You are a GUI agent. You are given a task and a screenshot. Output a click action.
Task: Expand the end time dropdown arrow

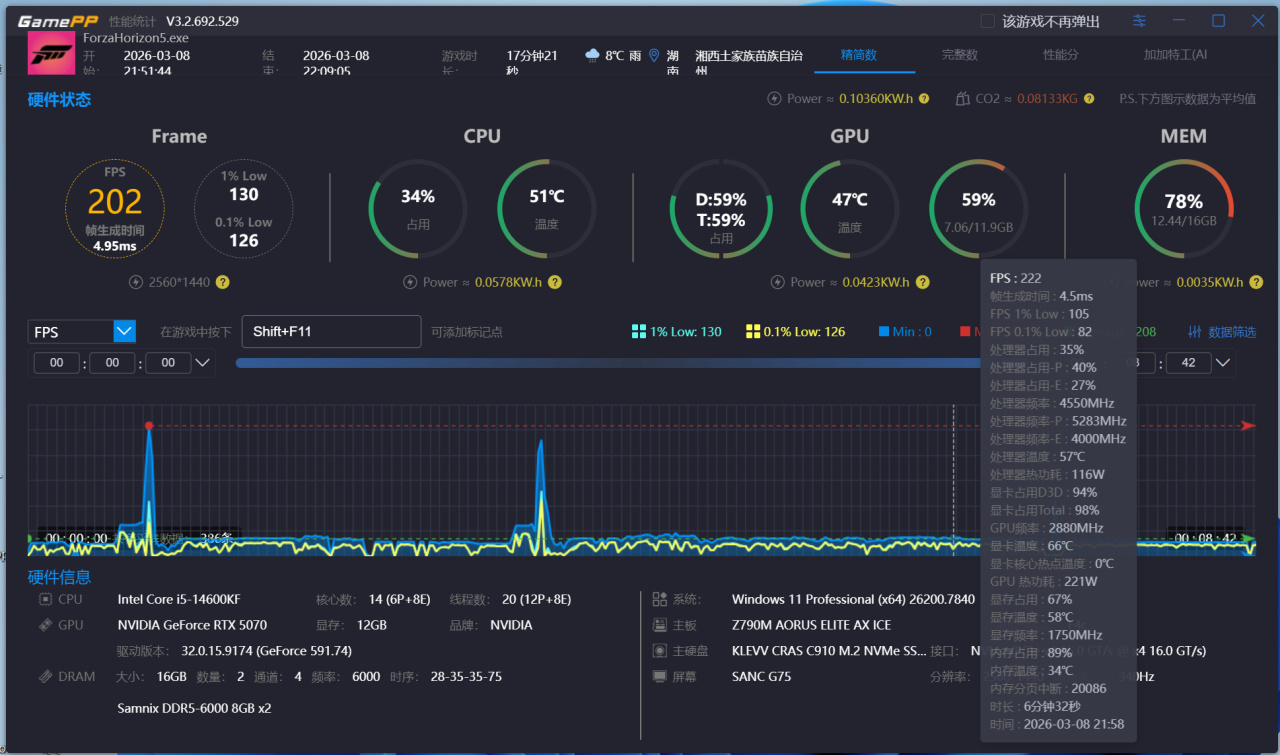click(x=1223, y=363)
